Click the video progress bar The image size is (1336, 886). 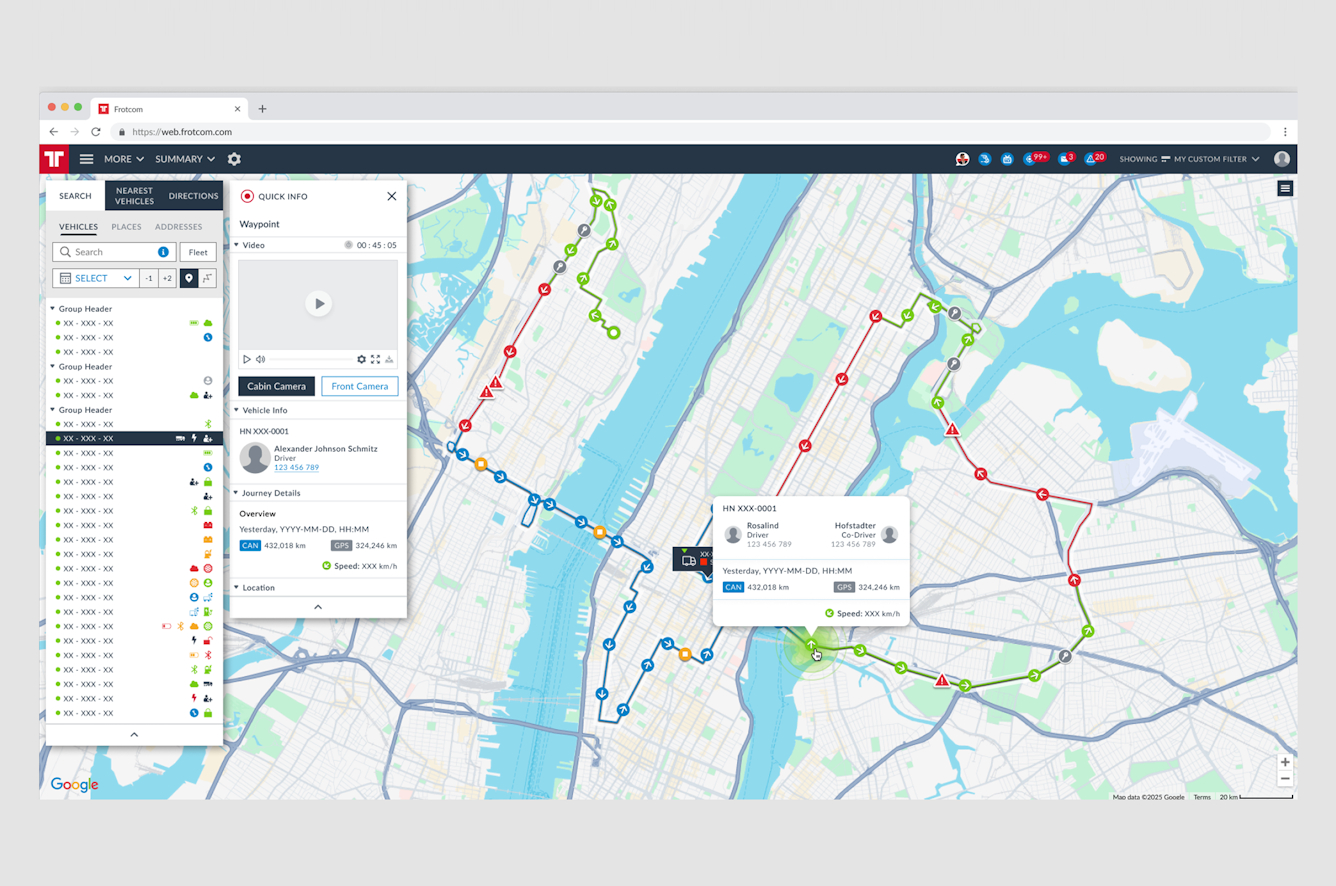[311, 359]
